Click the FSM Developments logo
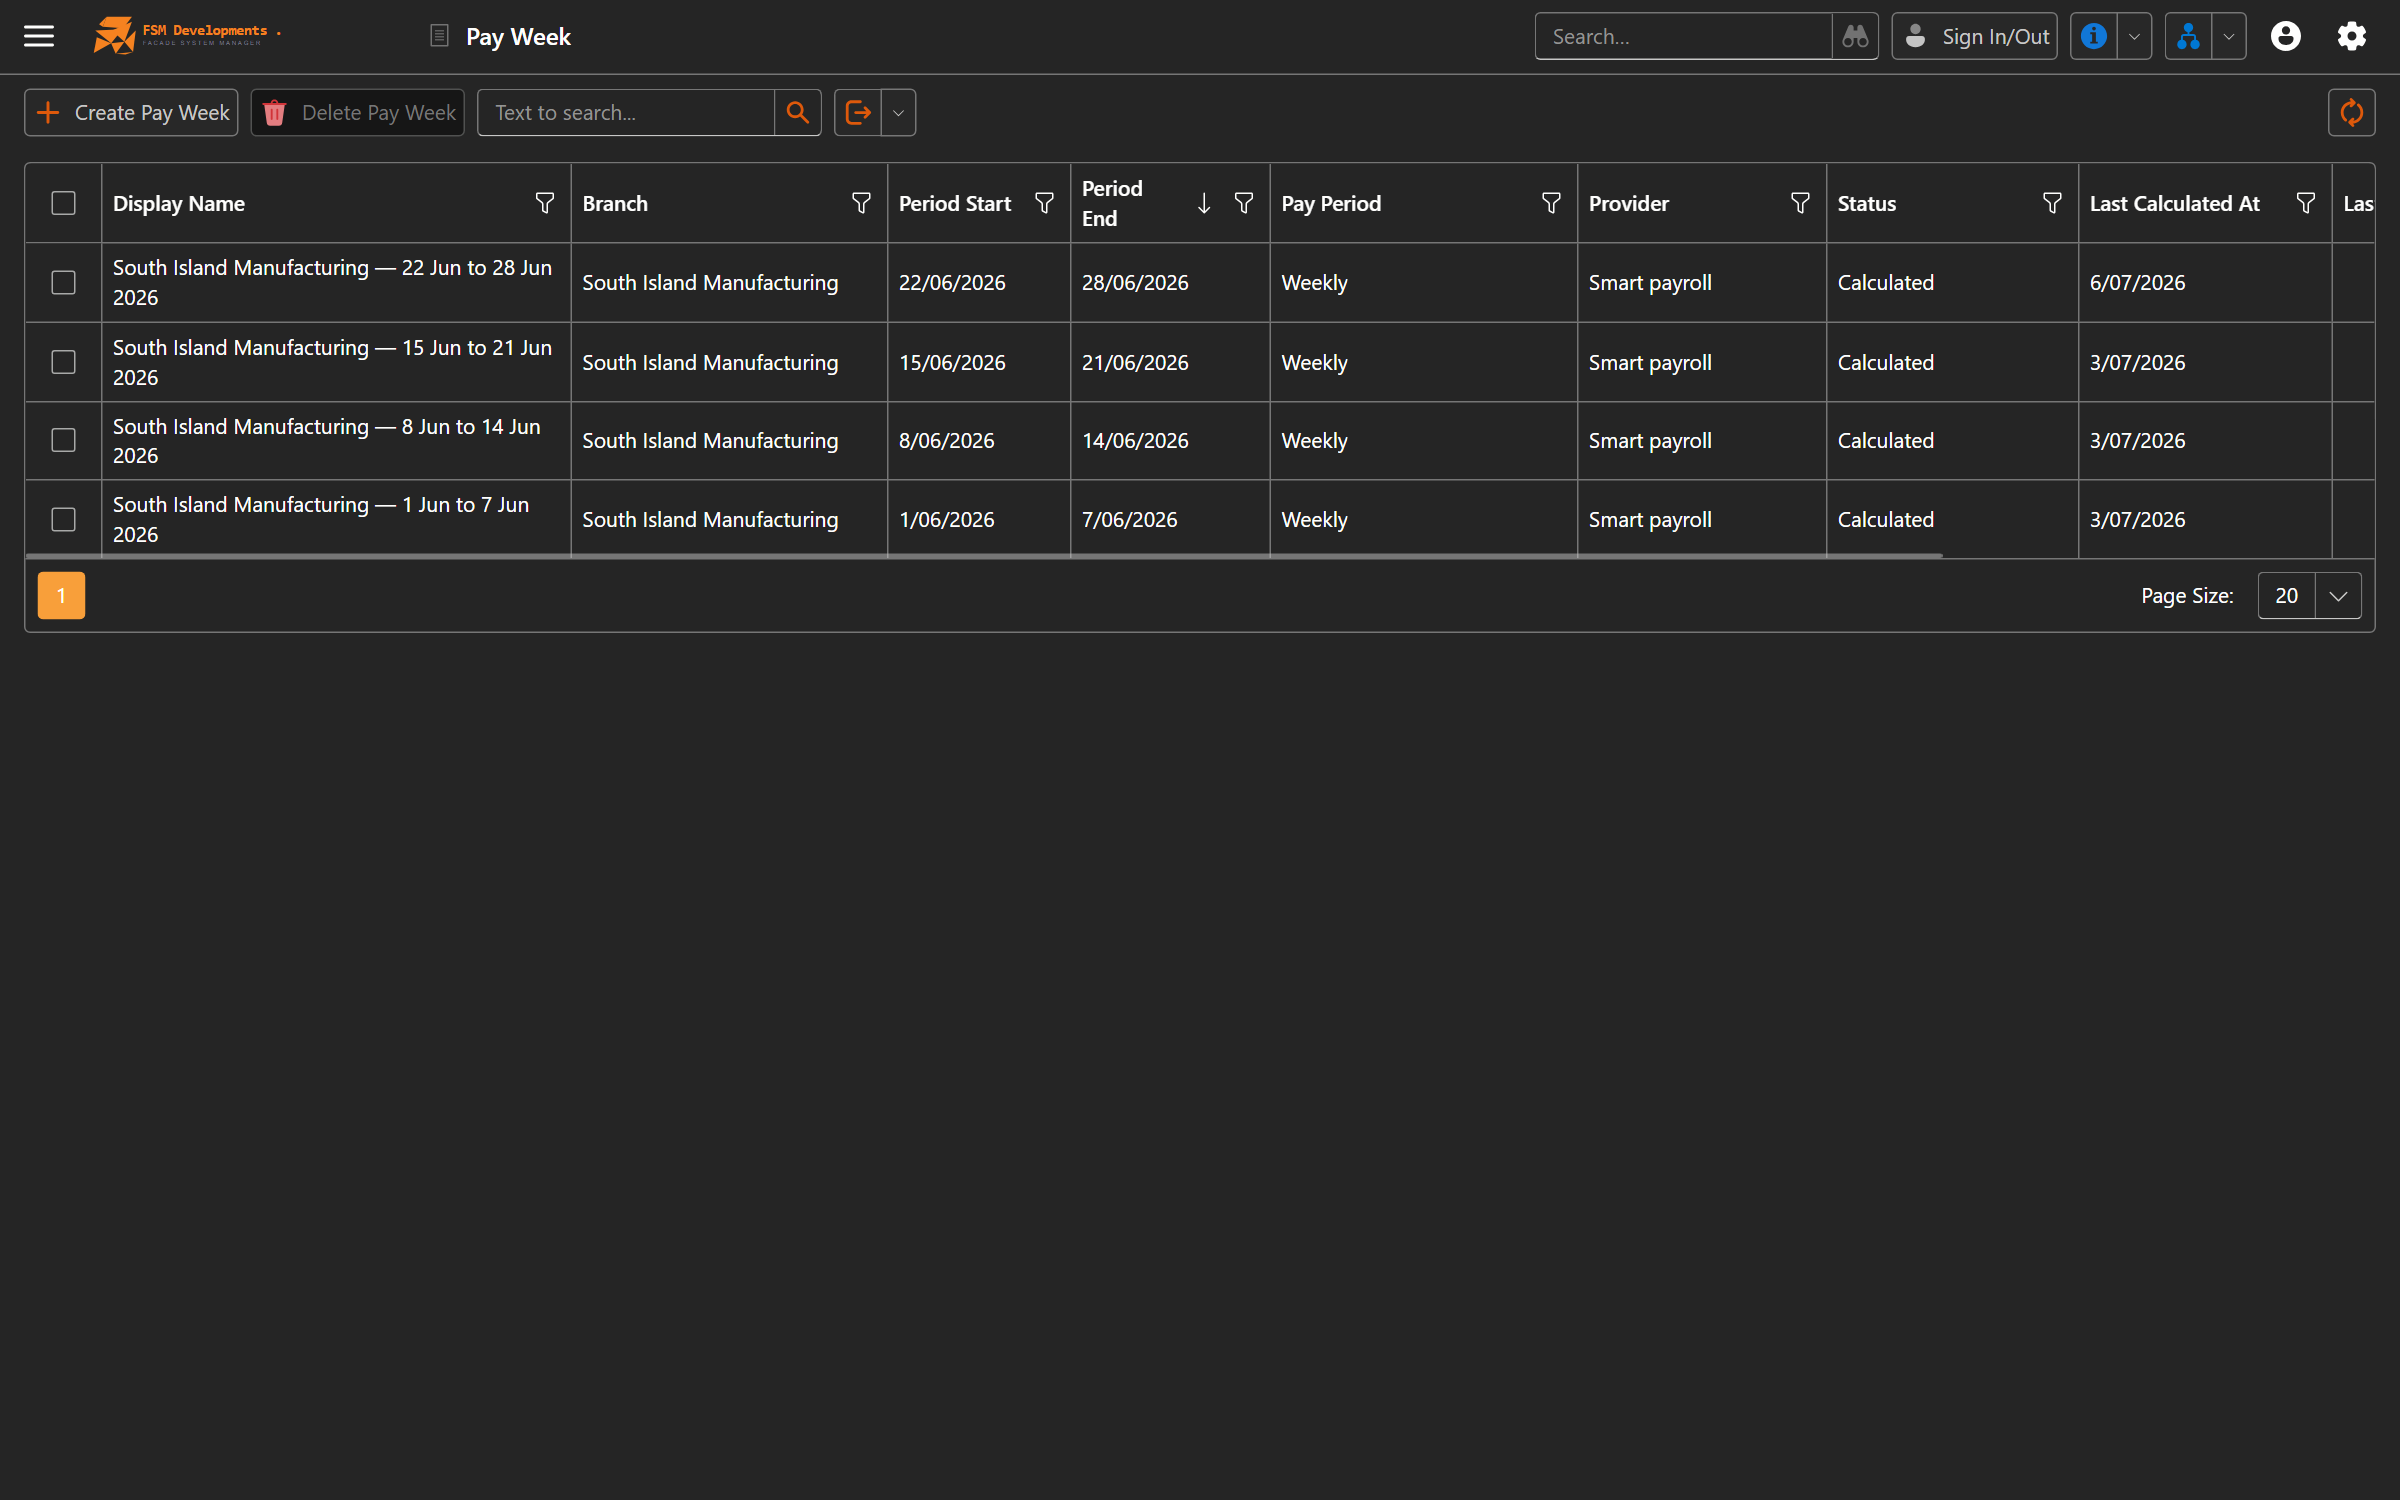This screenshot has width=2400, height=1500. [x=187, y=36]
